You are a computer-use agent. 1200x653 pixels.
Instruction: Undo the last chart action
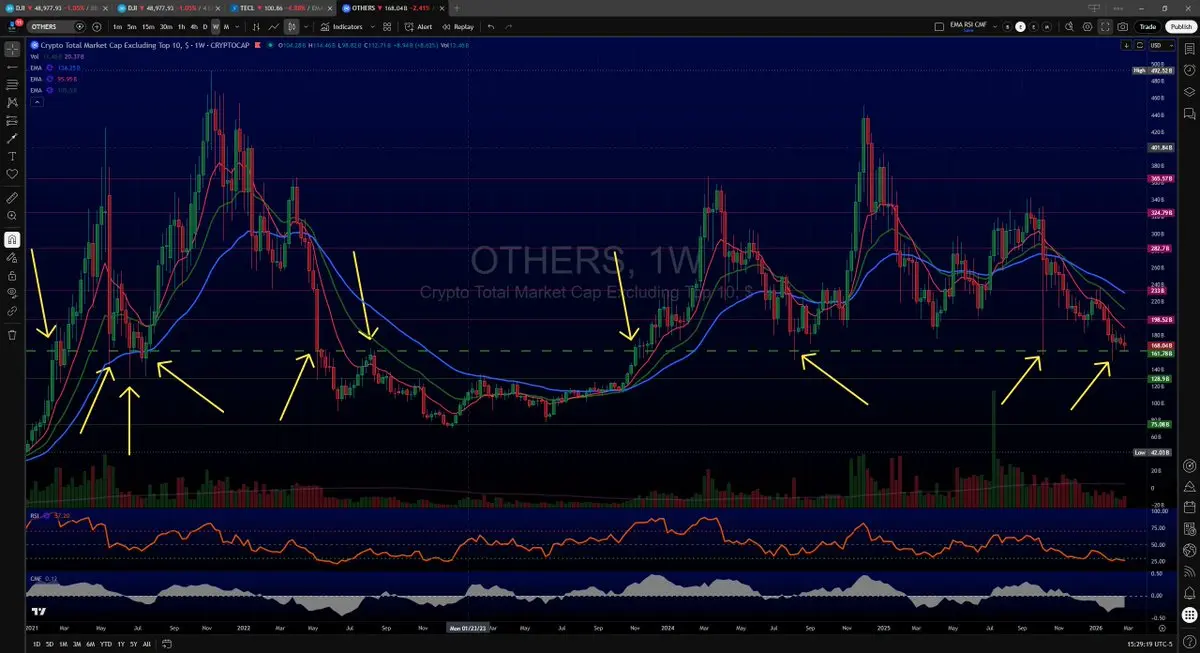(x=491, y=27)
